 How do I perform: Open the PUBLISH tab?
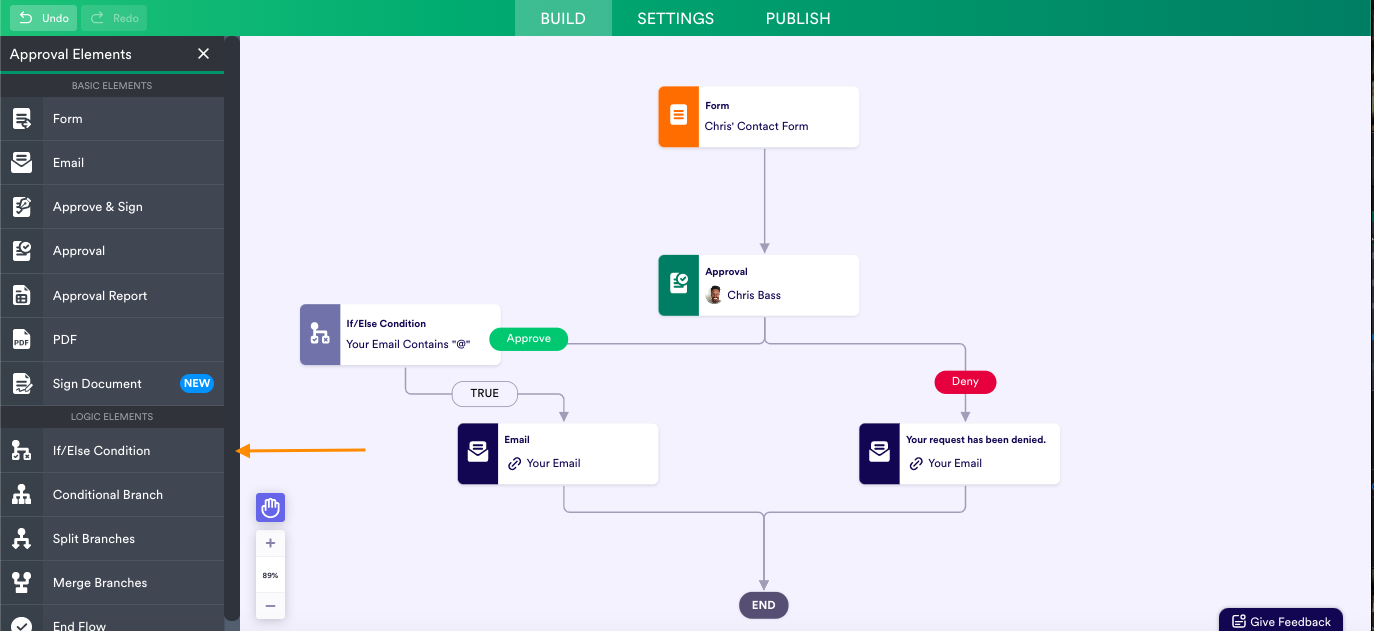798,18
